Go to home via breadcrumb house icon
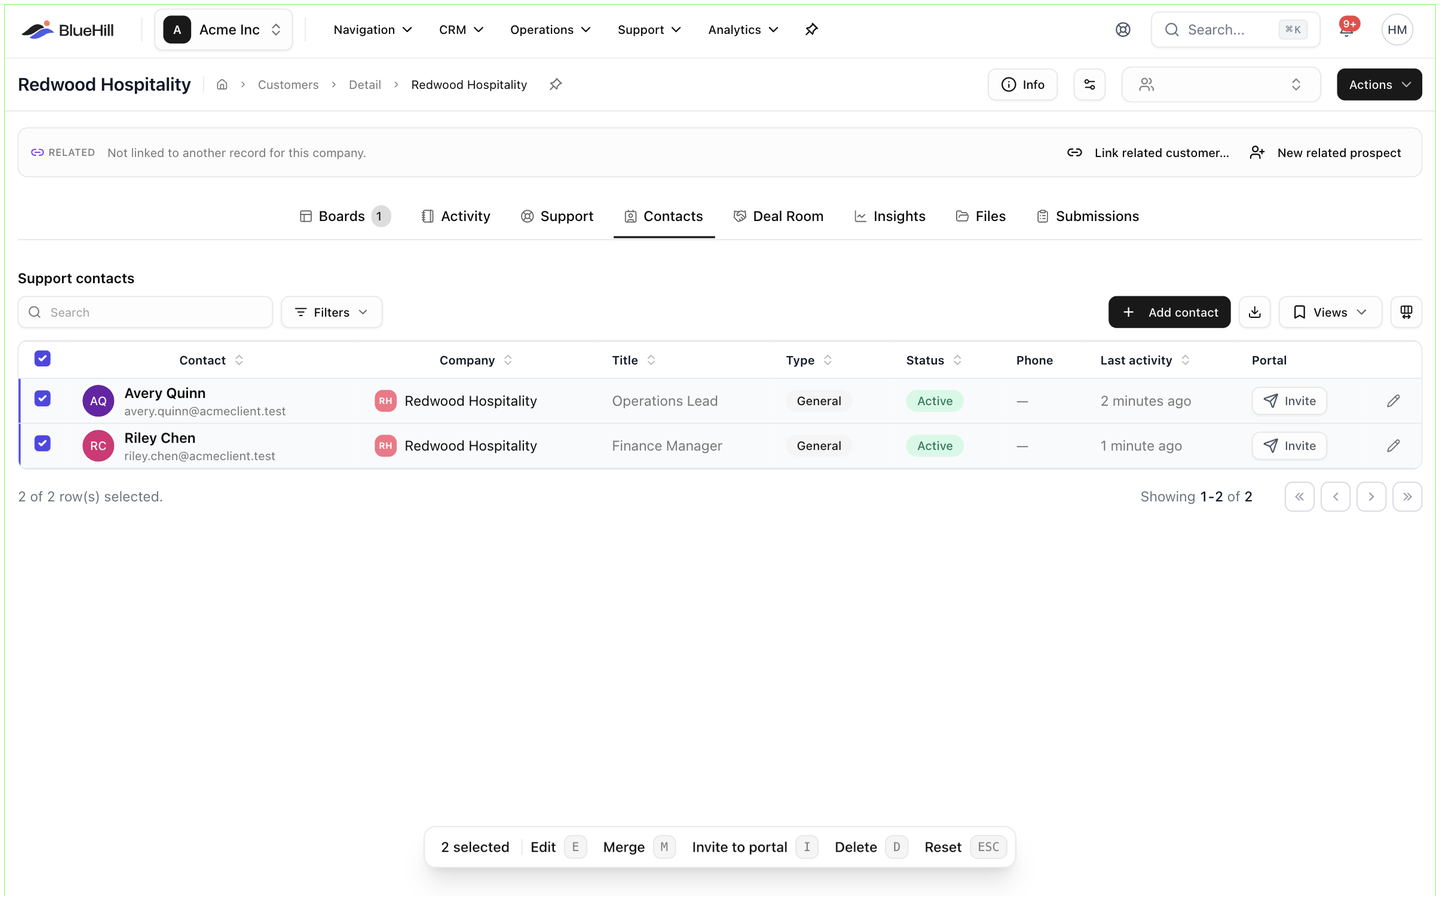This screenshot has height=900, width=1440. pyautogui.click(x=222, y=85)
